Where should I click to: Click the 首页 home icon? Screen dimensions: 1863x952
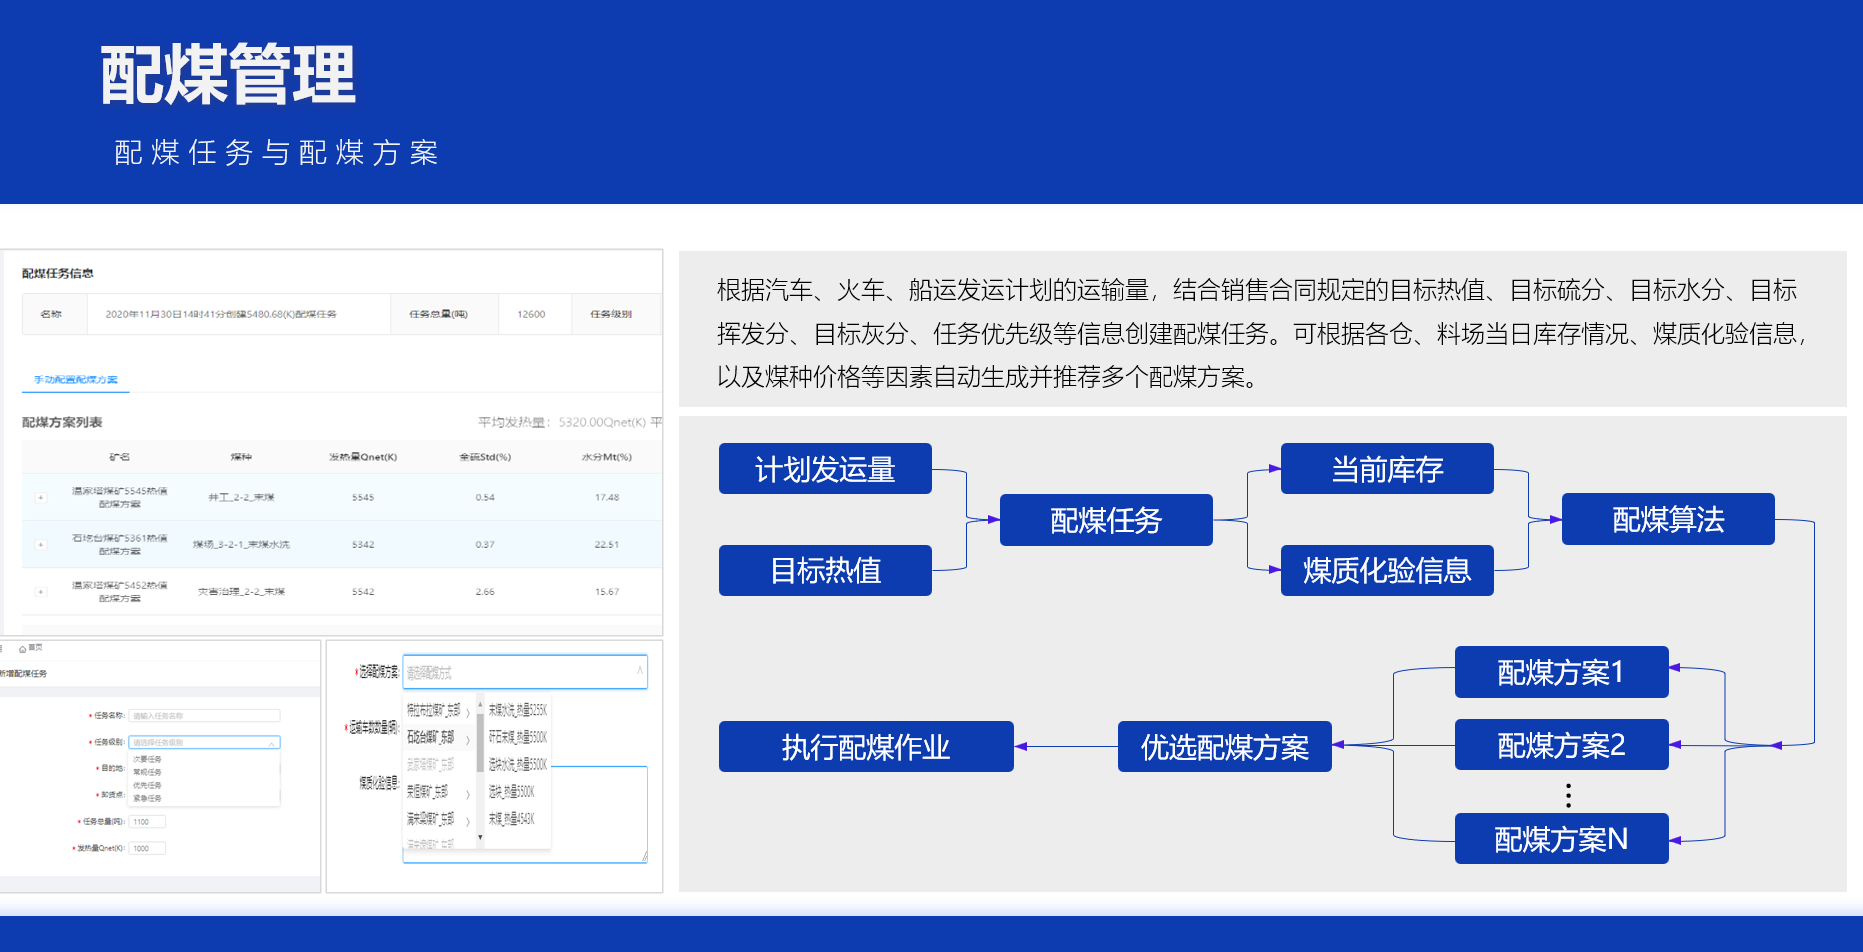point(23,649)
